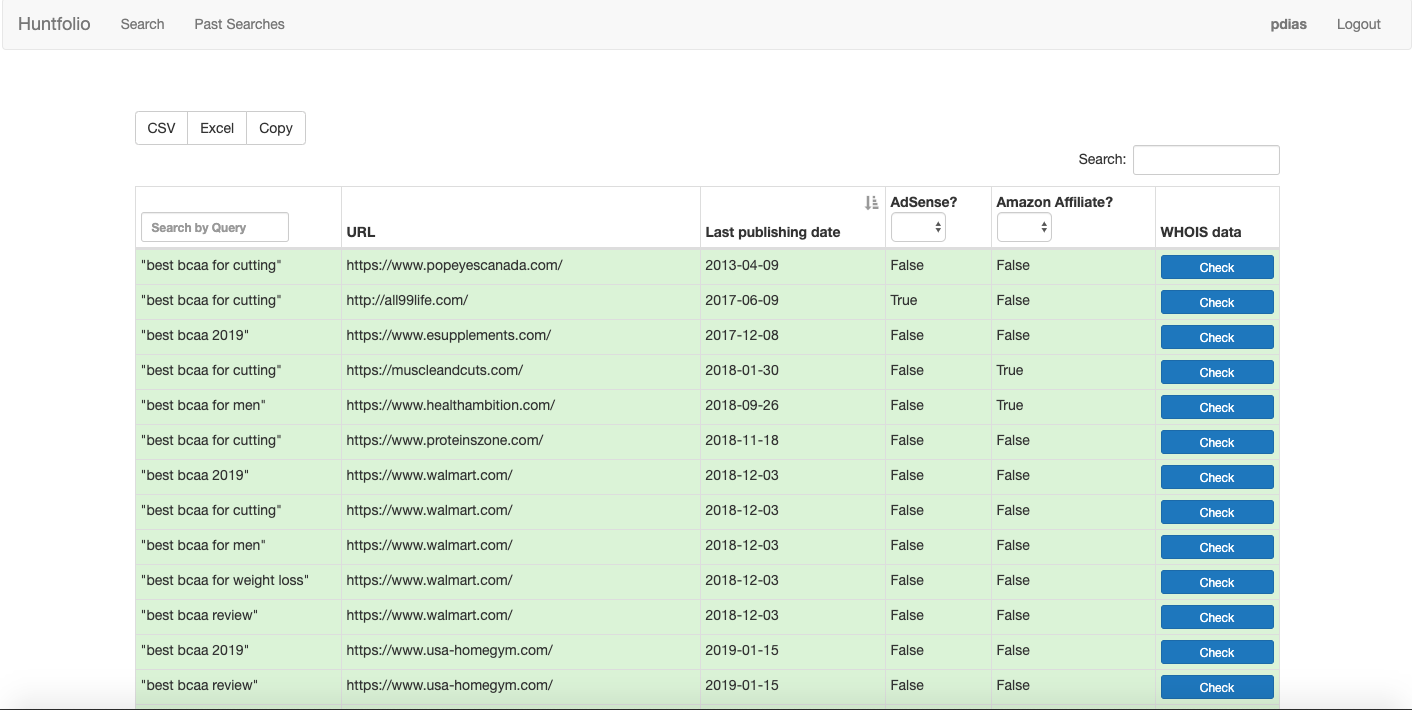
Task: Copy the table data to clipboard
Action: 276,128
